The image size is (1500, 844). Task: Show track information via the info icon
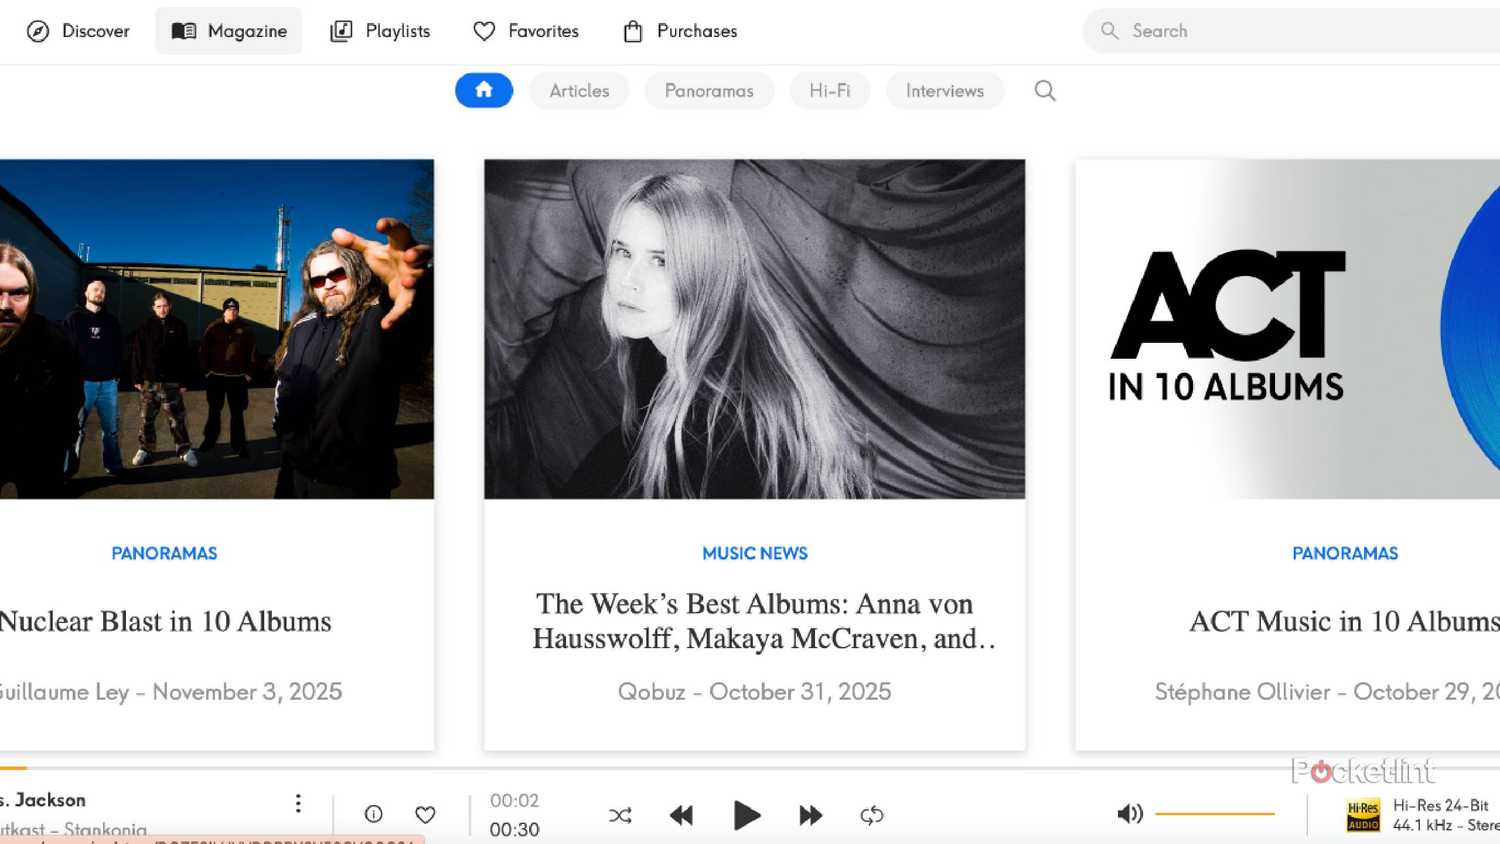point(373,814)
